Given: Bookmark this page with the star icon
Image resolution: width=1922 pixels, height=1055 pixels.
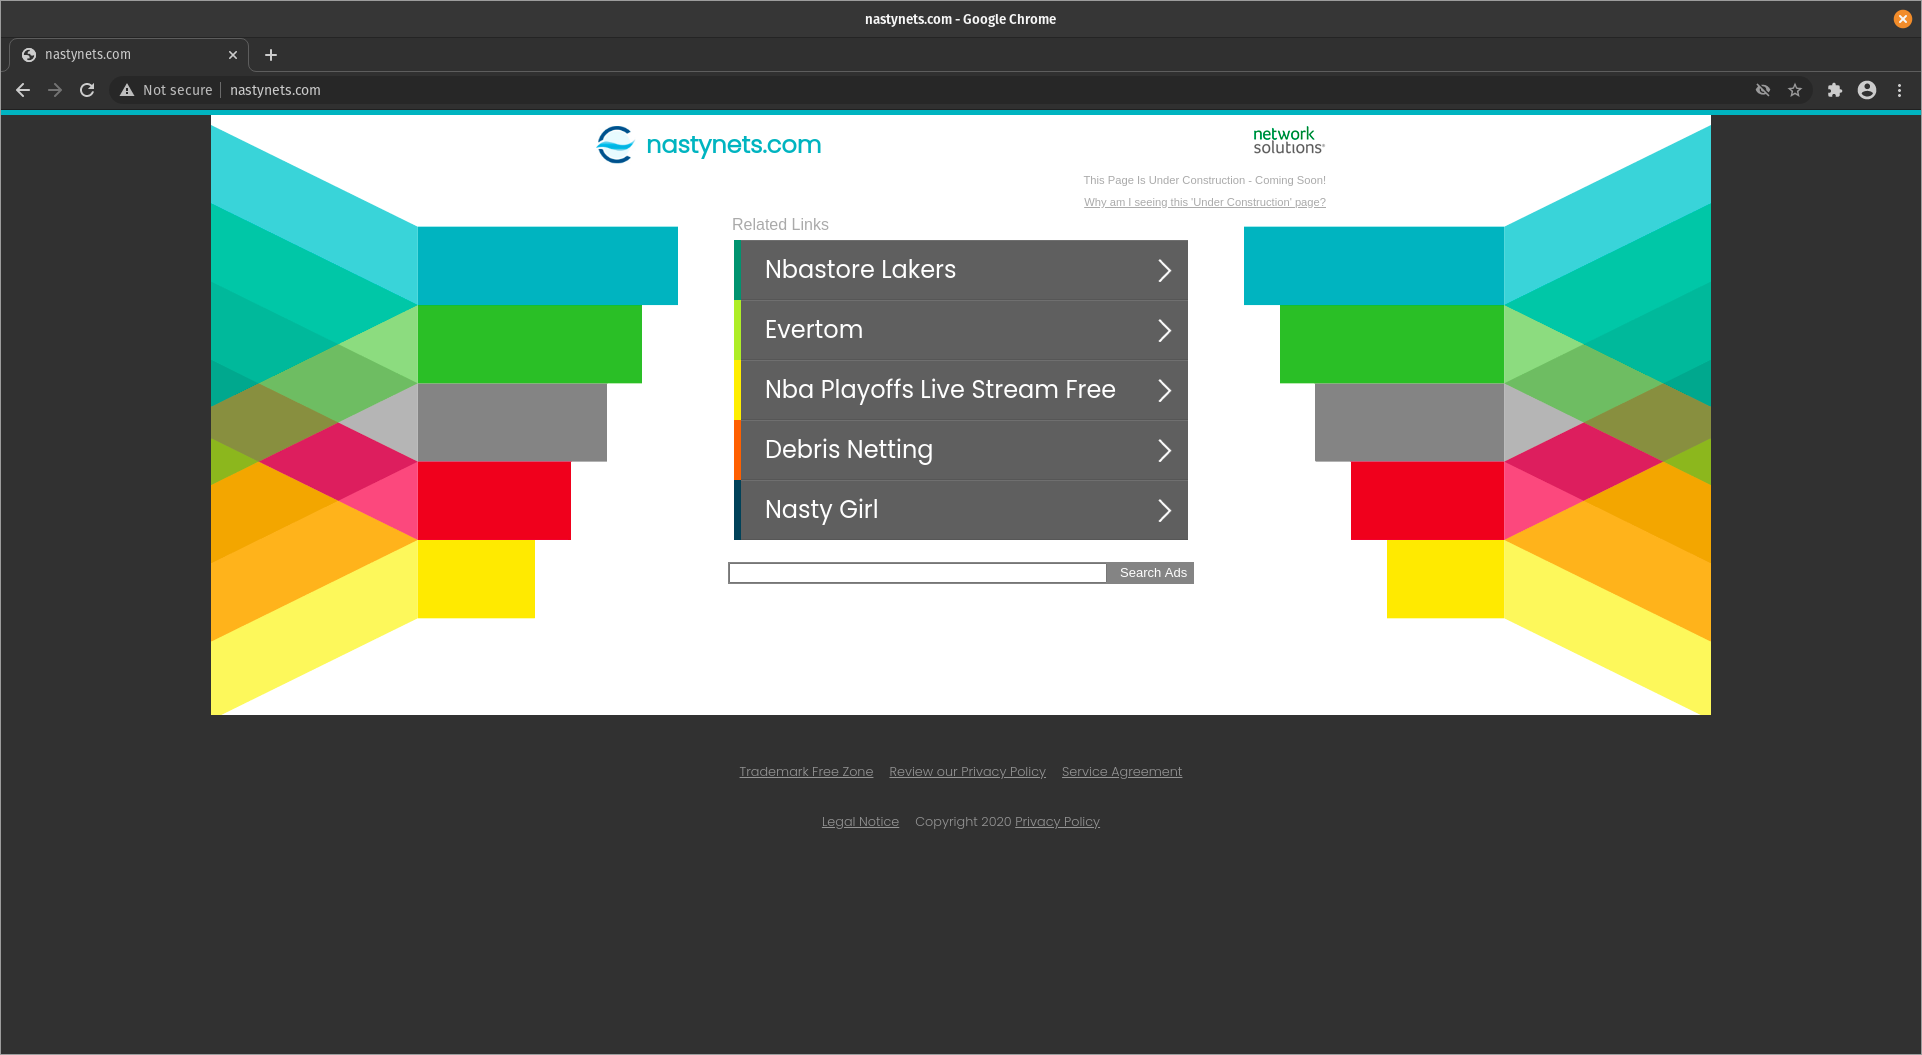Looking at the screenshot, I should pyautogui.click(x=1795, y=90).
